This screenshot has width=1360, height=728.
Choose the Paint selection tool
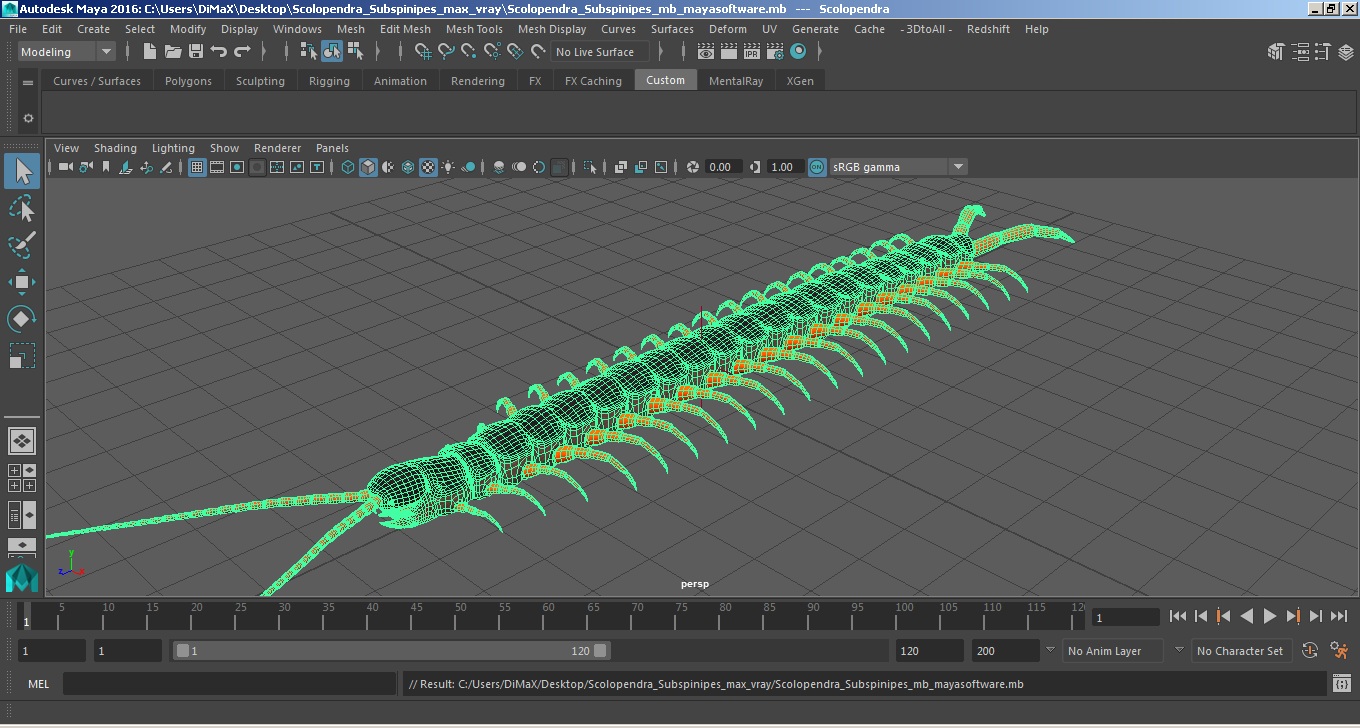click(x=22, y=245)
